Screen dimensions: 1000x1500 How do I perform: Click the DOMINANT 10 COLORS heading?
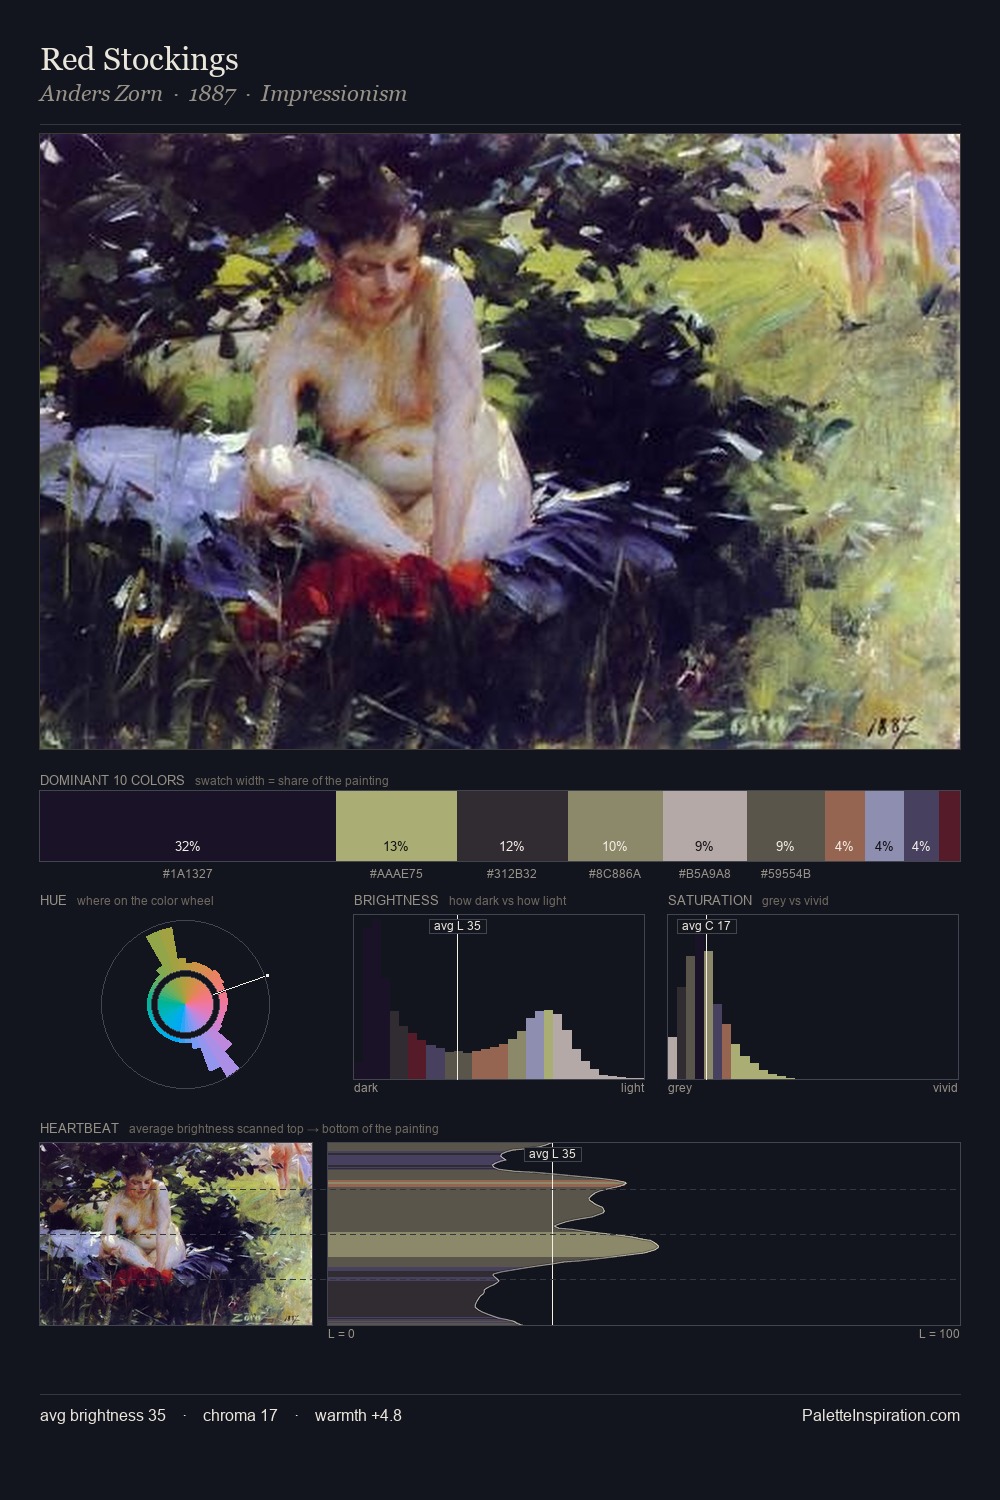pyautogui.click(x=112, y=780)
